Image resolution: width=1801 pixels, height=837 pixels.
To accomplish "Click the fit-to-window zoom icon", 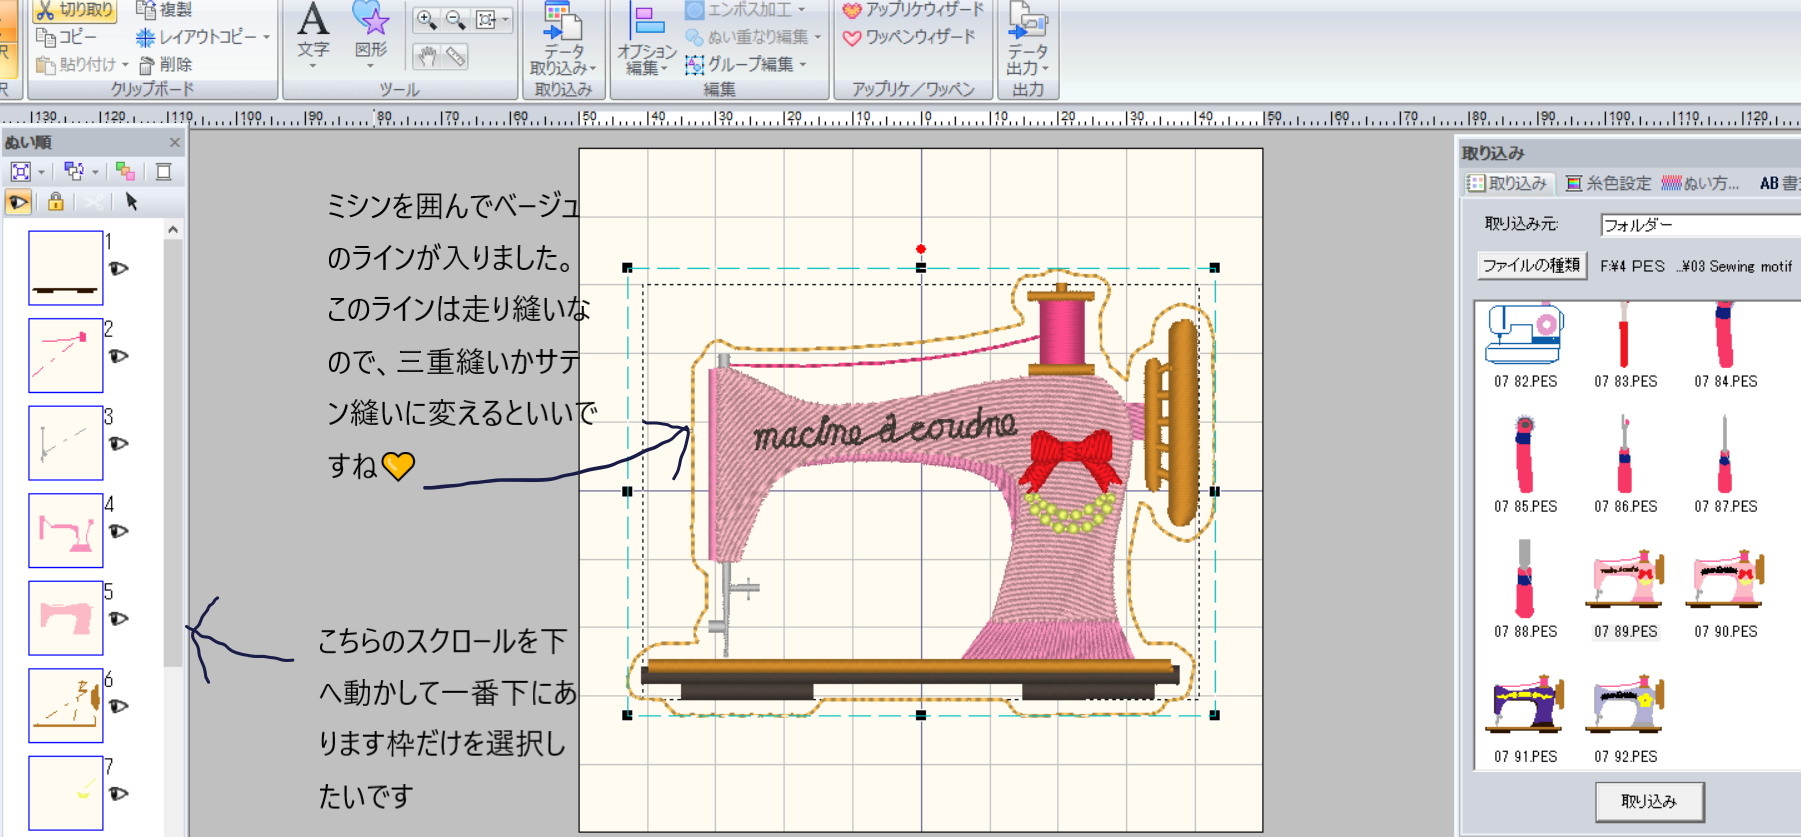I will point(486,19).
